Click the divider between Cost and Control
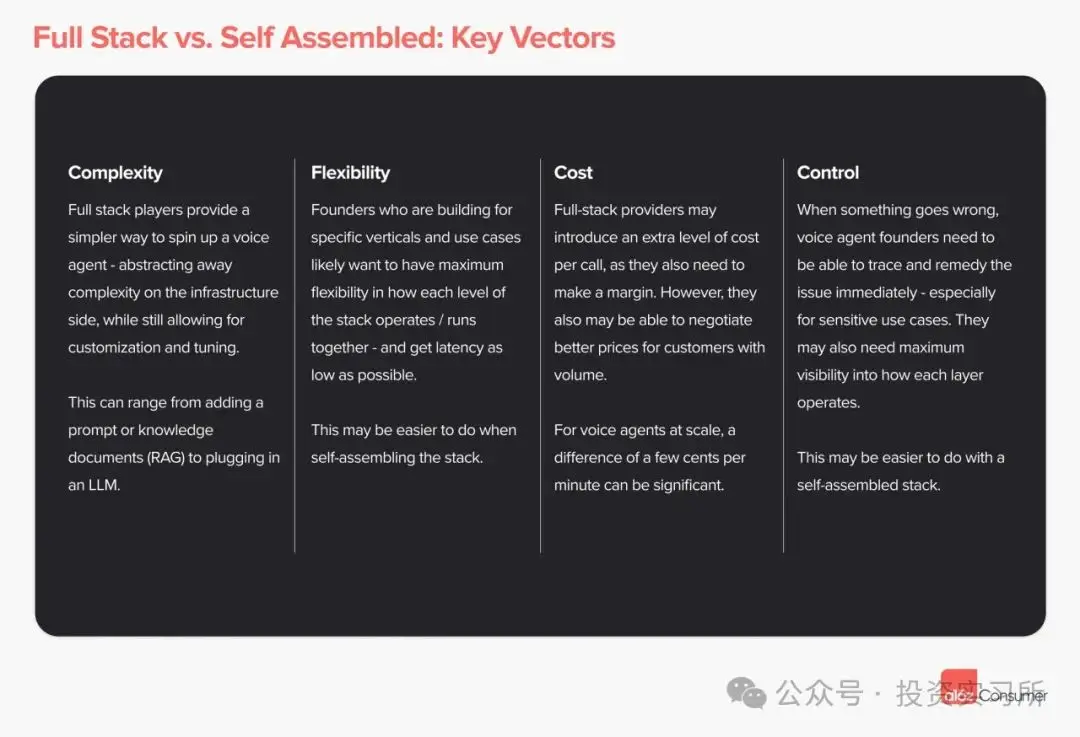 (x=783, y=355)
